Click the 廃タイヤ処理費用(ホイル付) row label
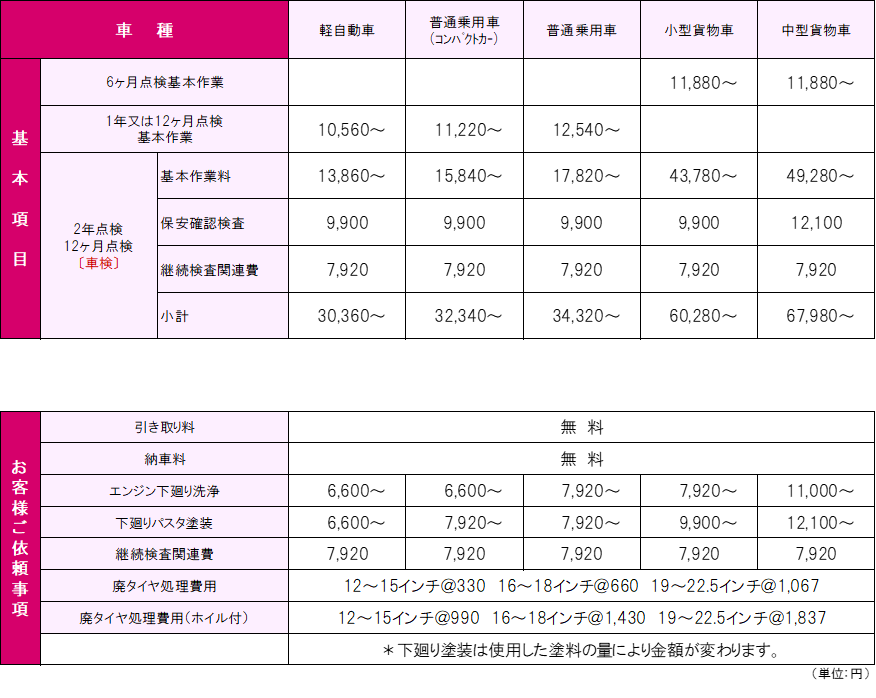The height and width of the screenshot is (698, 876). tap(164, 618)
